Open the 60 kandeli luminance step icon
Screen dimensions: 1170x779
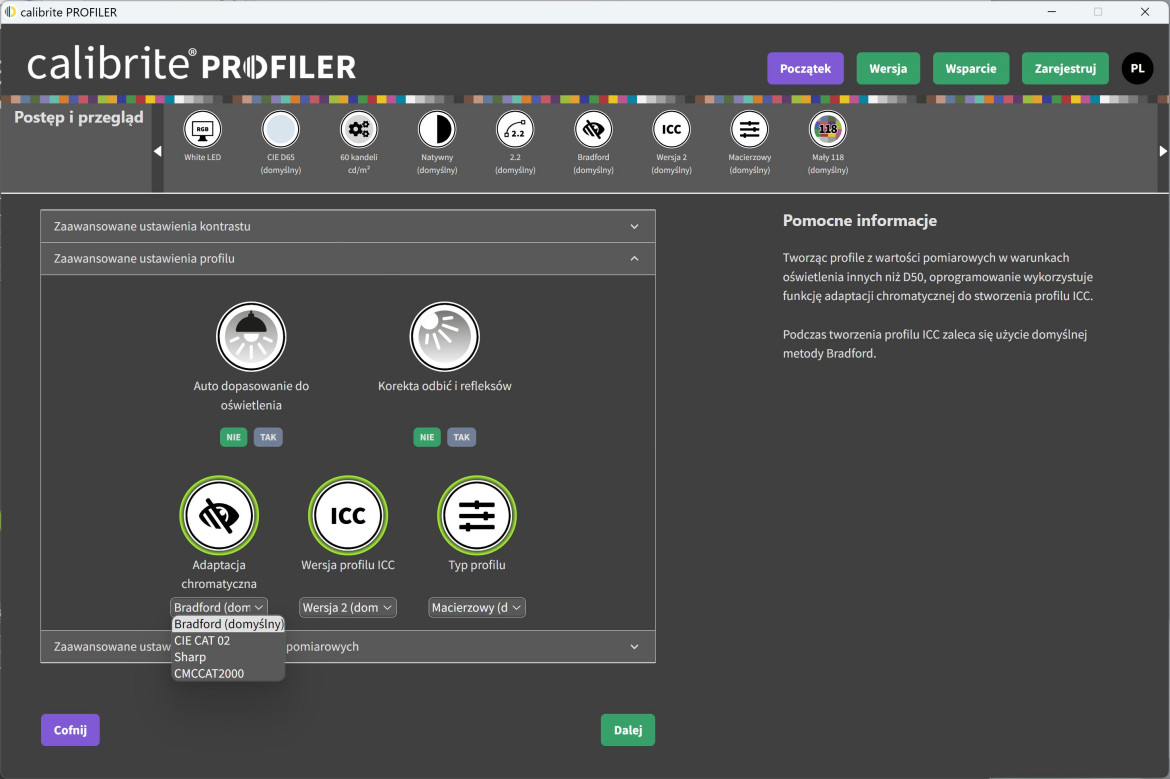(x=359, y=130)
